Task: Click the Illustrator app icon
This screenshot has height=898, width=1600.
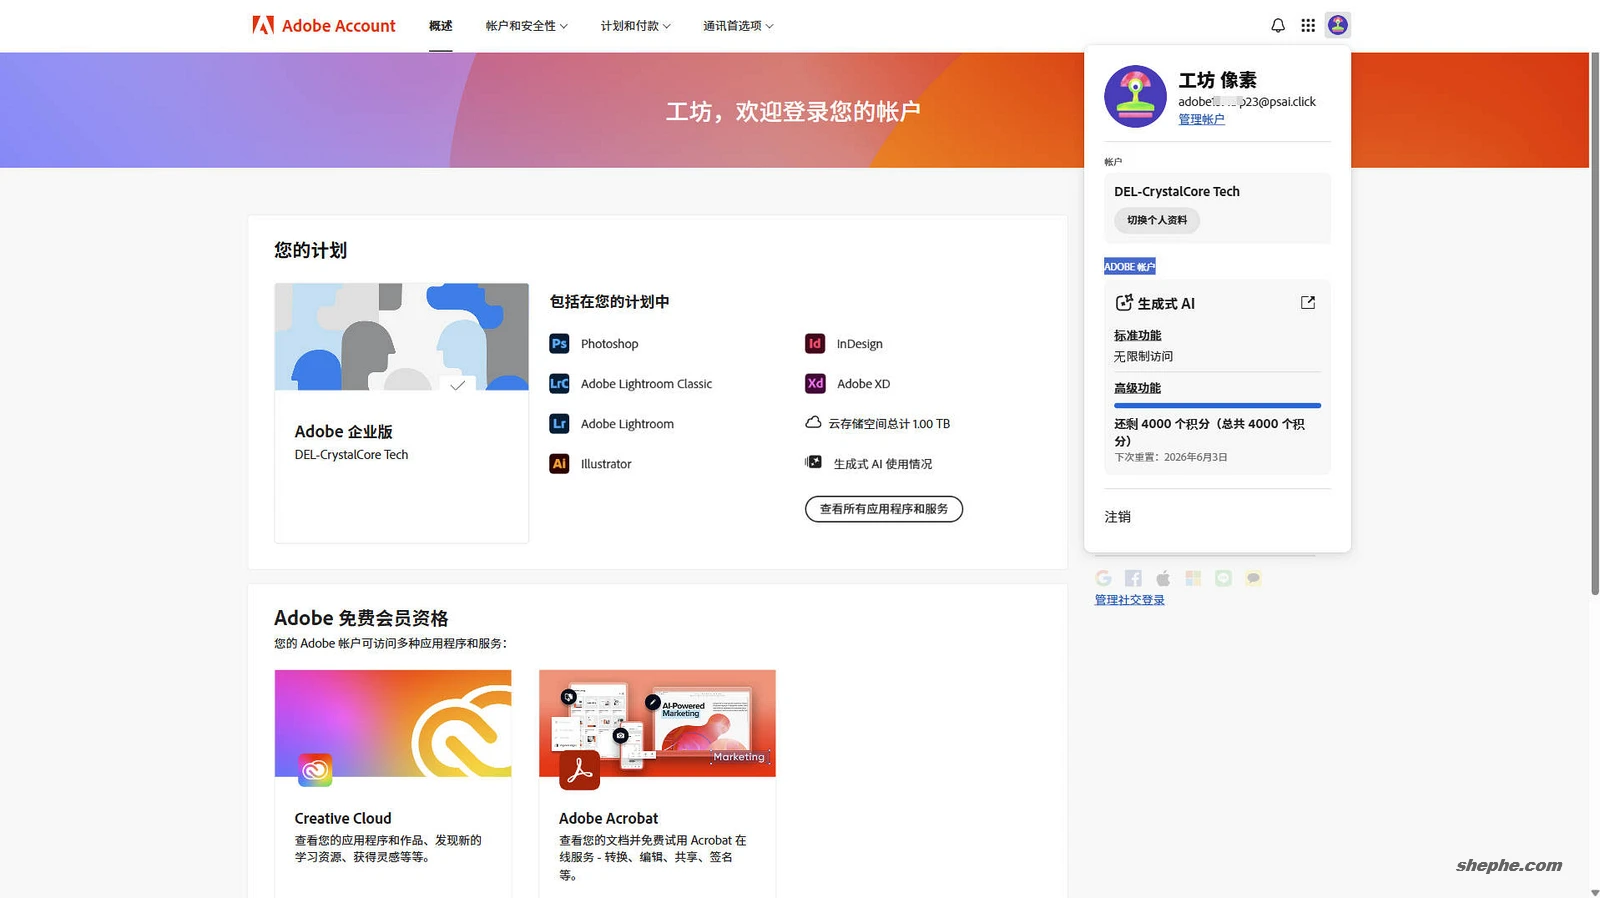Action: coord(559,463)
